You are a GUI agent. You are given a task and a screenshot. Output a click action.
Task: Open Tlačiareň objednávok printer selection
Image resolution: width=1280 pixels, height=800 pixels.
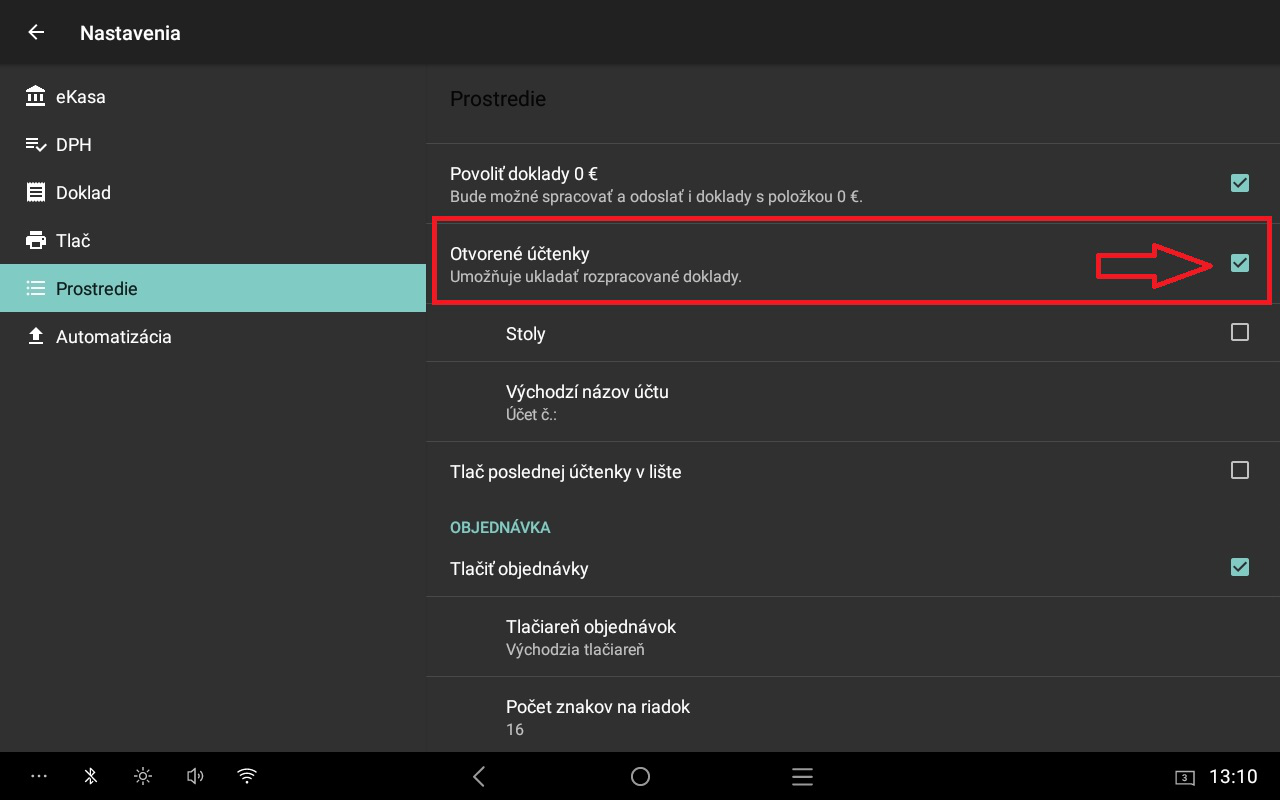[853, 637]
